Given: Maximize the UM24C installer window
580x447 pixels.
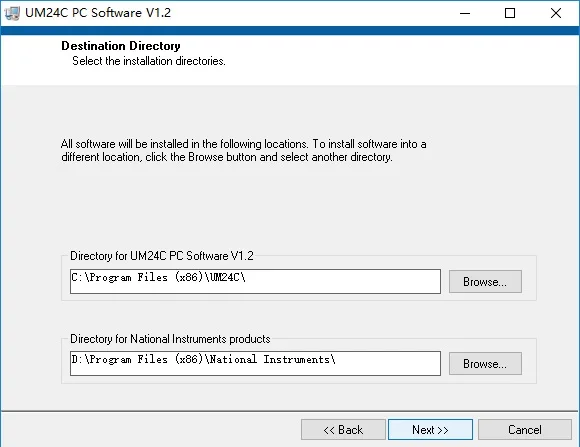Looking at the screenshot, I should point(510,13).
